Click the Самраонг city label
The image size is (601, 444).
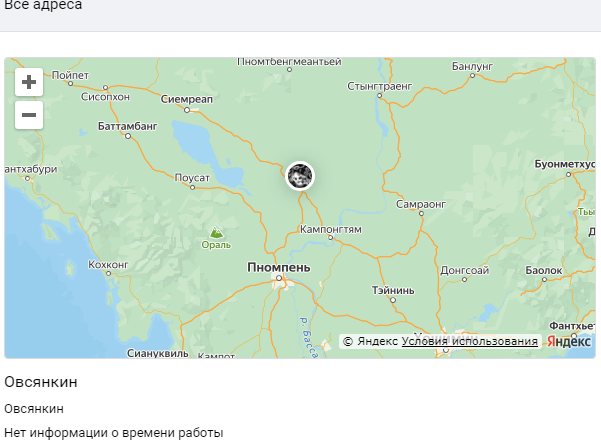click(x=421, y=204)
